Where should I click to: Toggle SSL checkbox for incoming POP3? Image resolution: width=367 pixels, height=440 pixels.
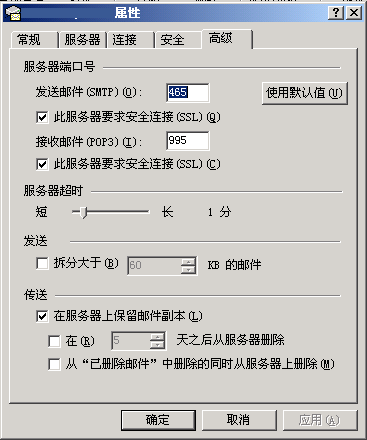42,164
